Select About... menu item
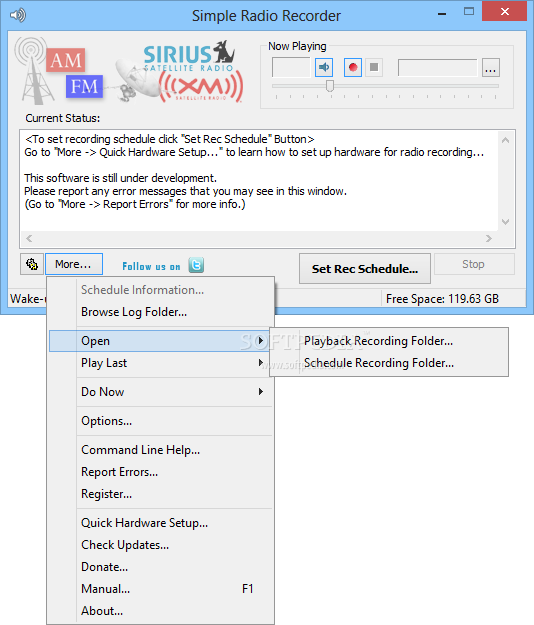The image size is (534, 625). 161,611
